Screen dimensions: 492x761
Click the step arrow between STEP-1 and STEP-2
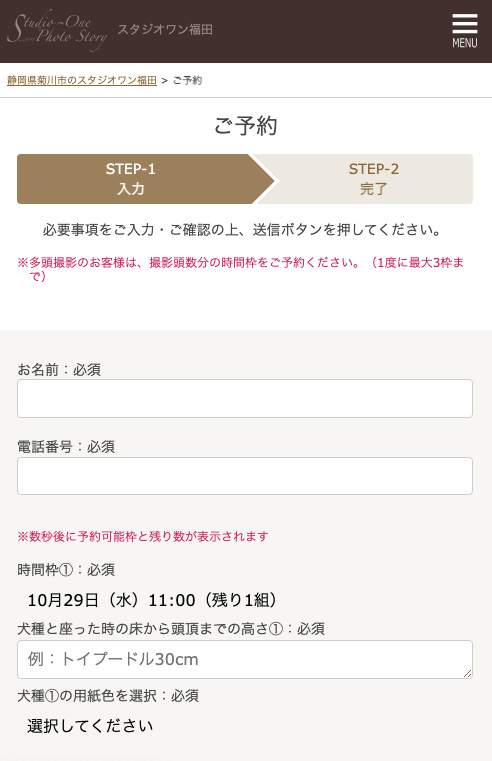pos(264,179)
